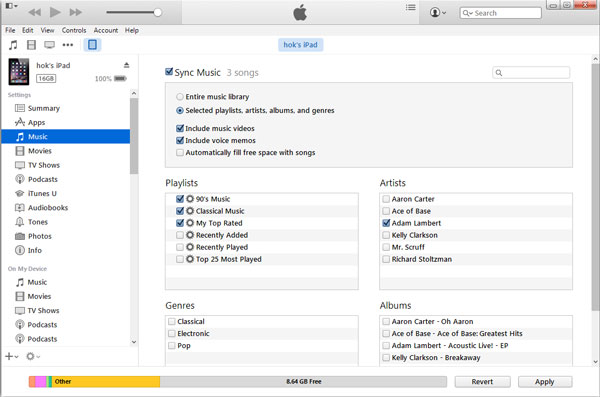Open the Controls menu
Screen dimensions: 600x397
(x=74, y=30)
